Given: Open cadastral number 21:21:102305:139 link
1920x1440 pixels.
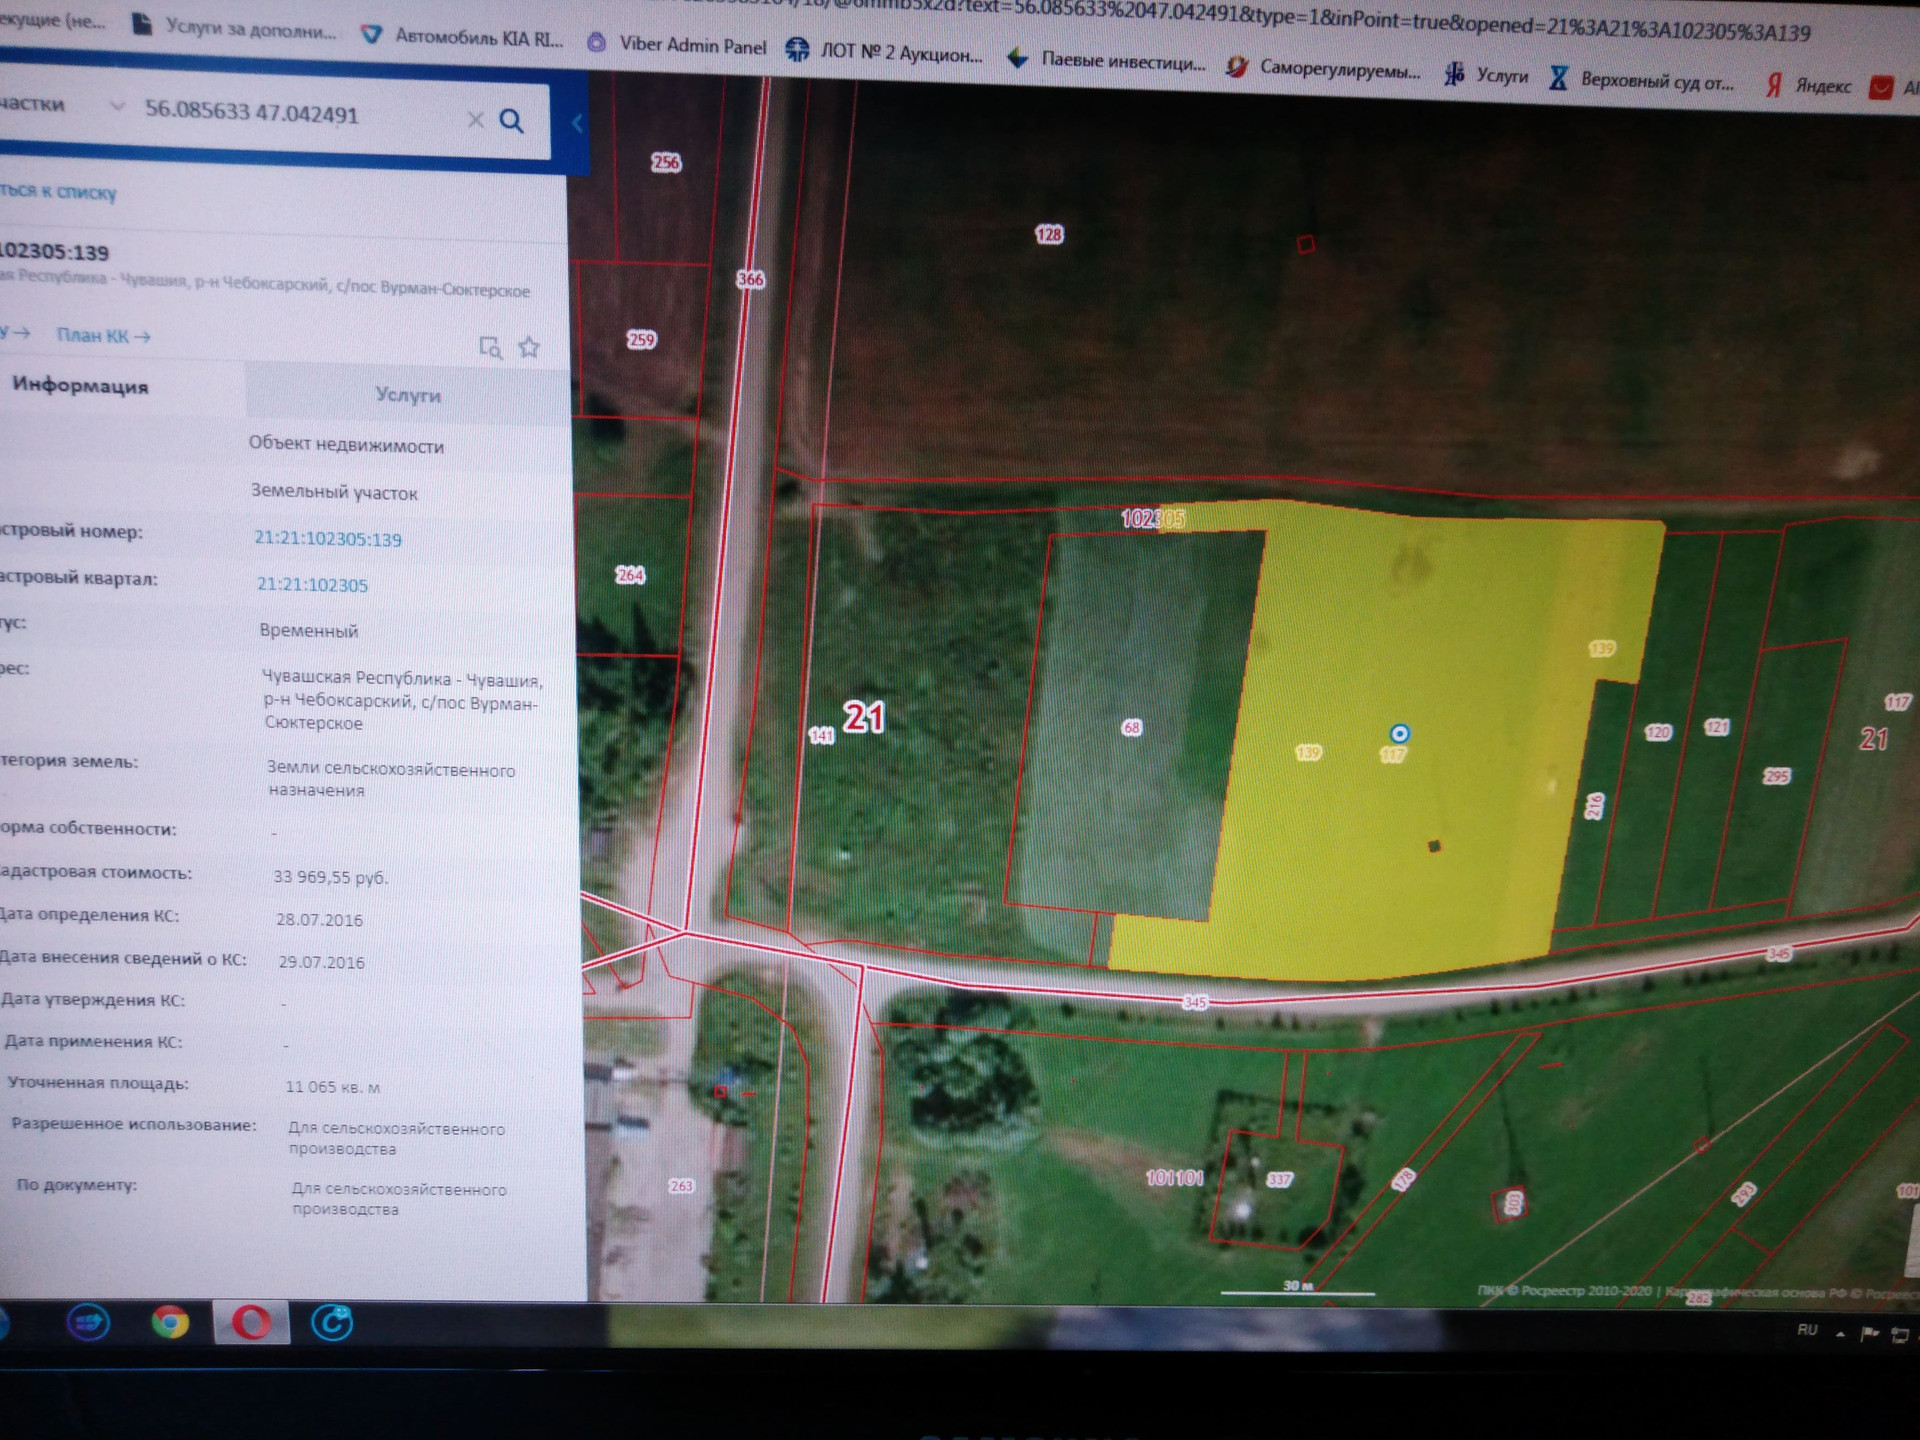Looking at the screenshot, I should tap(328, 539).
